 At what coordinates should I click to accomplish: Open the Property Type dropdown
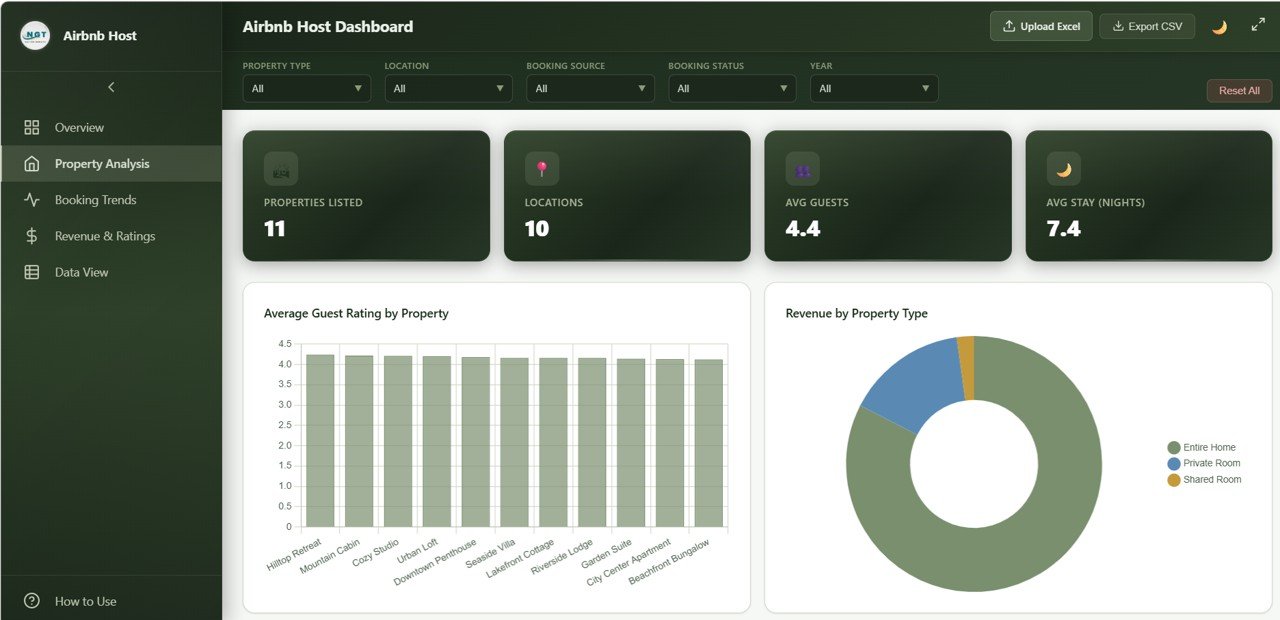306,89
